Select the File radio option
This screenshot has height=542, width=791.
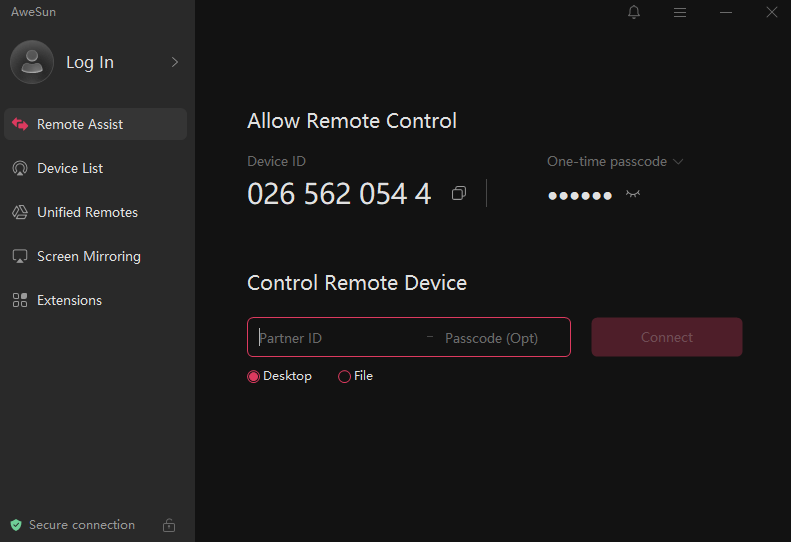coord(345,377)
